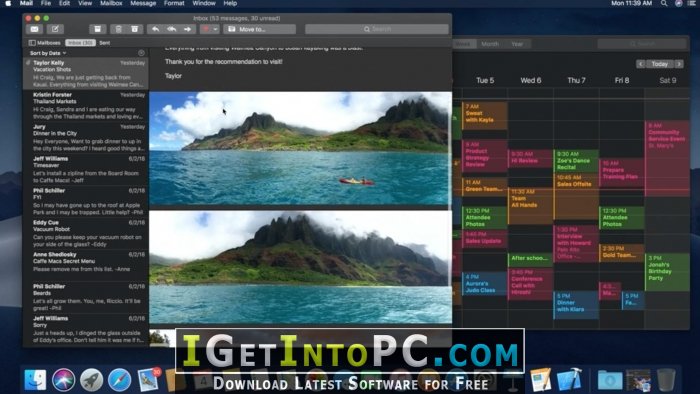Open the Mailbox menu in menu bar
Image resolution: width=700 pixels, height=394 pixels.
[x=111, y=4]
